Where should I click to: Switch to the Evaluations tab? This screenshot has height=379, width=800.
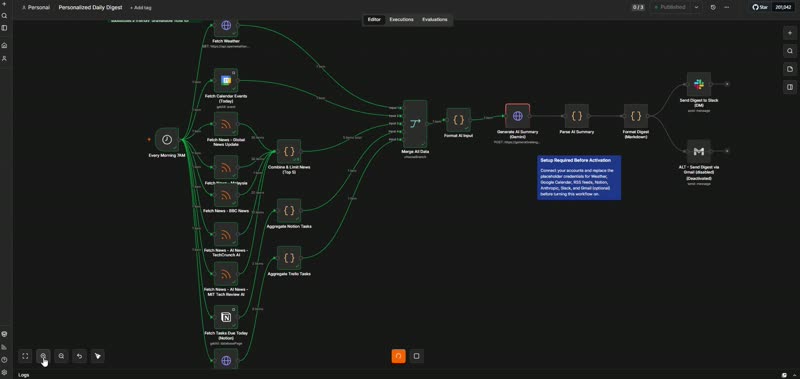pyautogui.click(x=435, y=19)
